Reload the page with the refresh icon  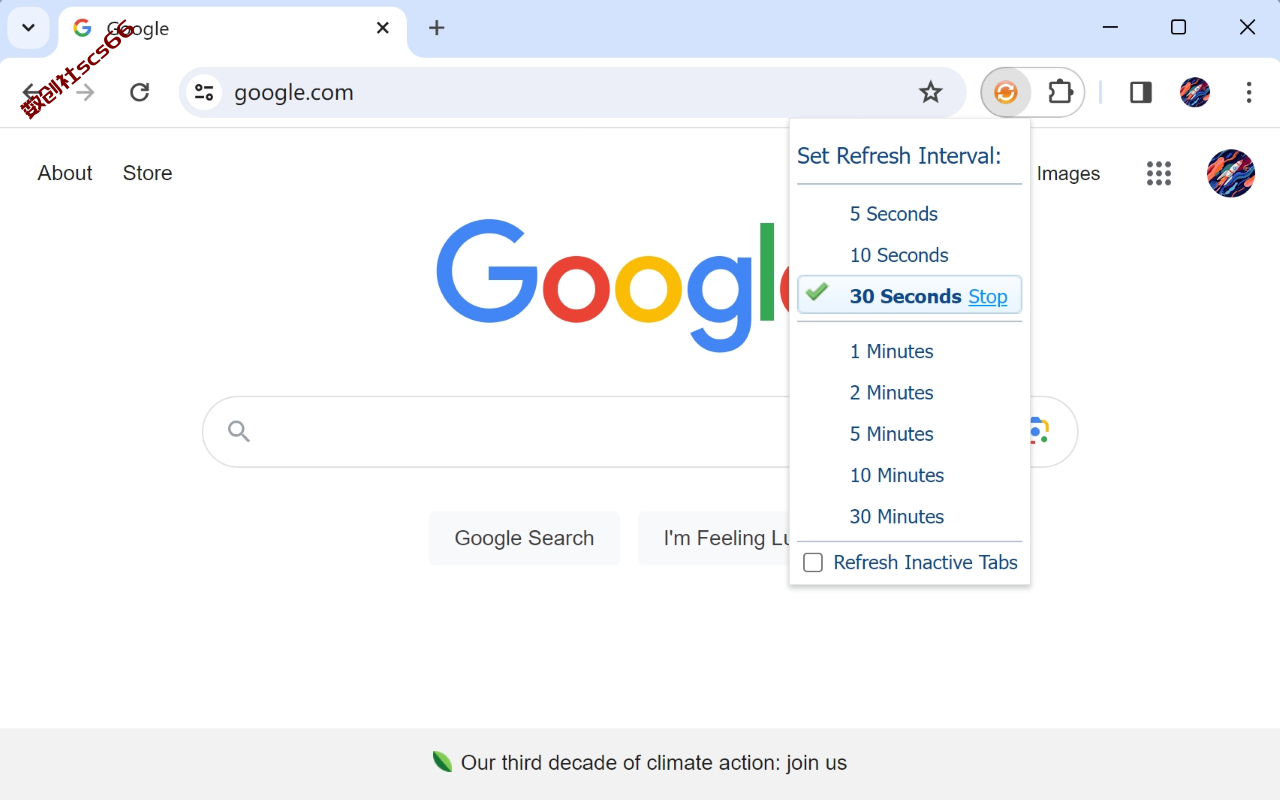pyautogui.click(x=140, y=93)
